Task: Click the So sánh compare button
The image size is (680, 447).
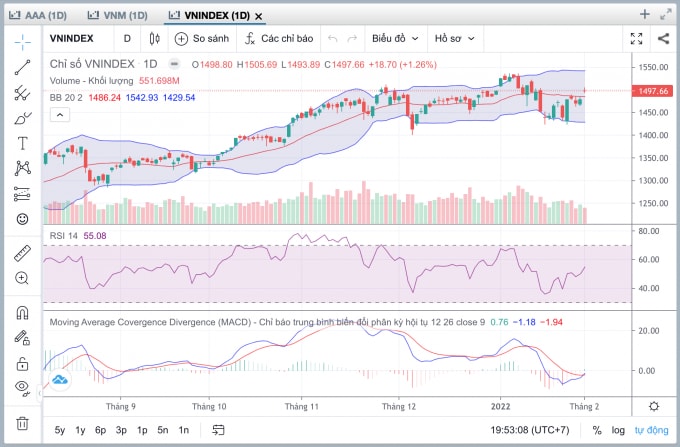Action: 202,39
